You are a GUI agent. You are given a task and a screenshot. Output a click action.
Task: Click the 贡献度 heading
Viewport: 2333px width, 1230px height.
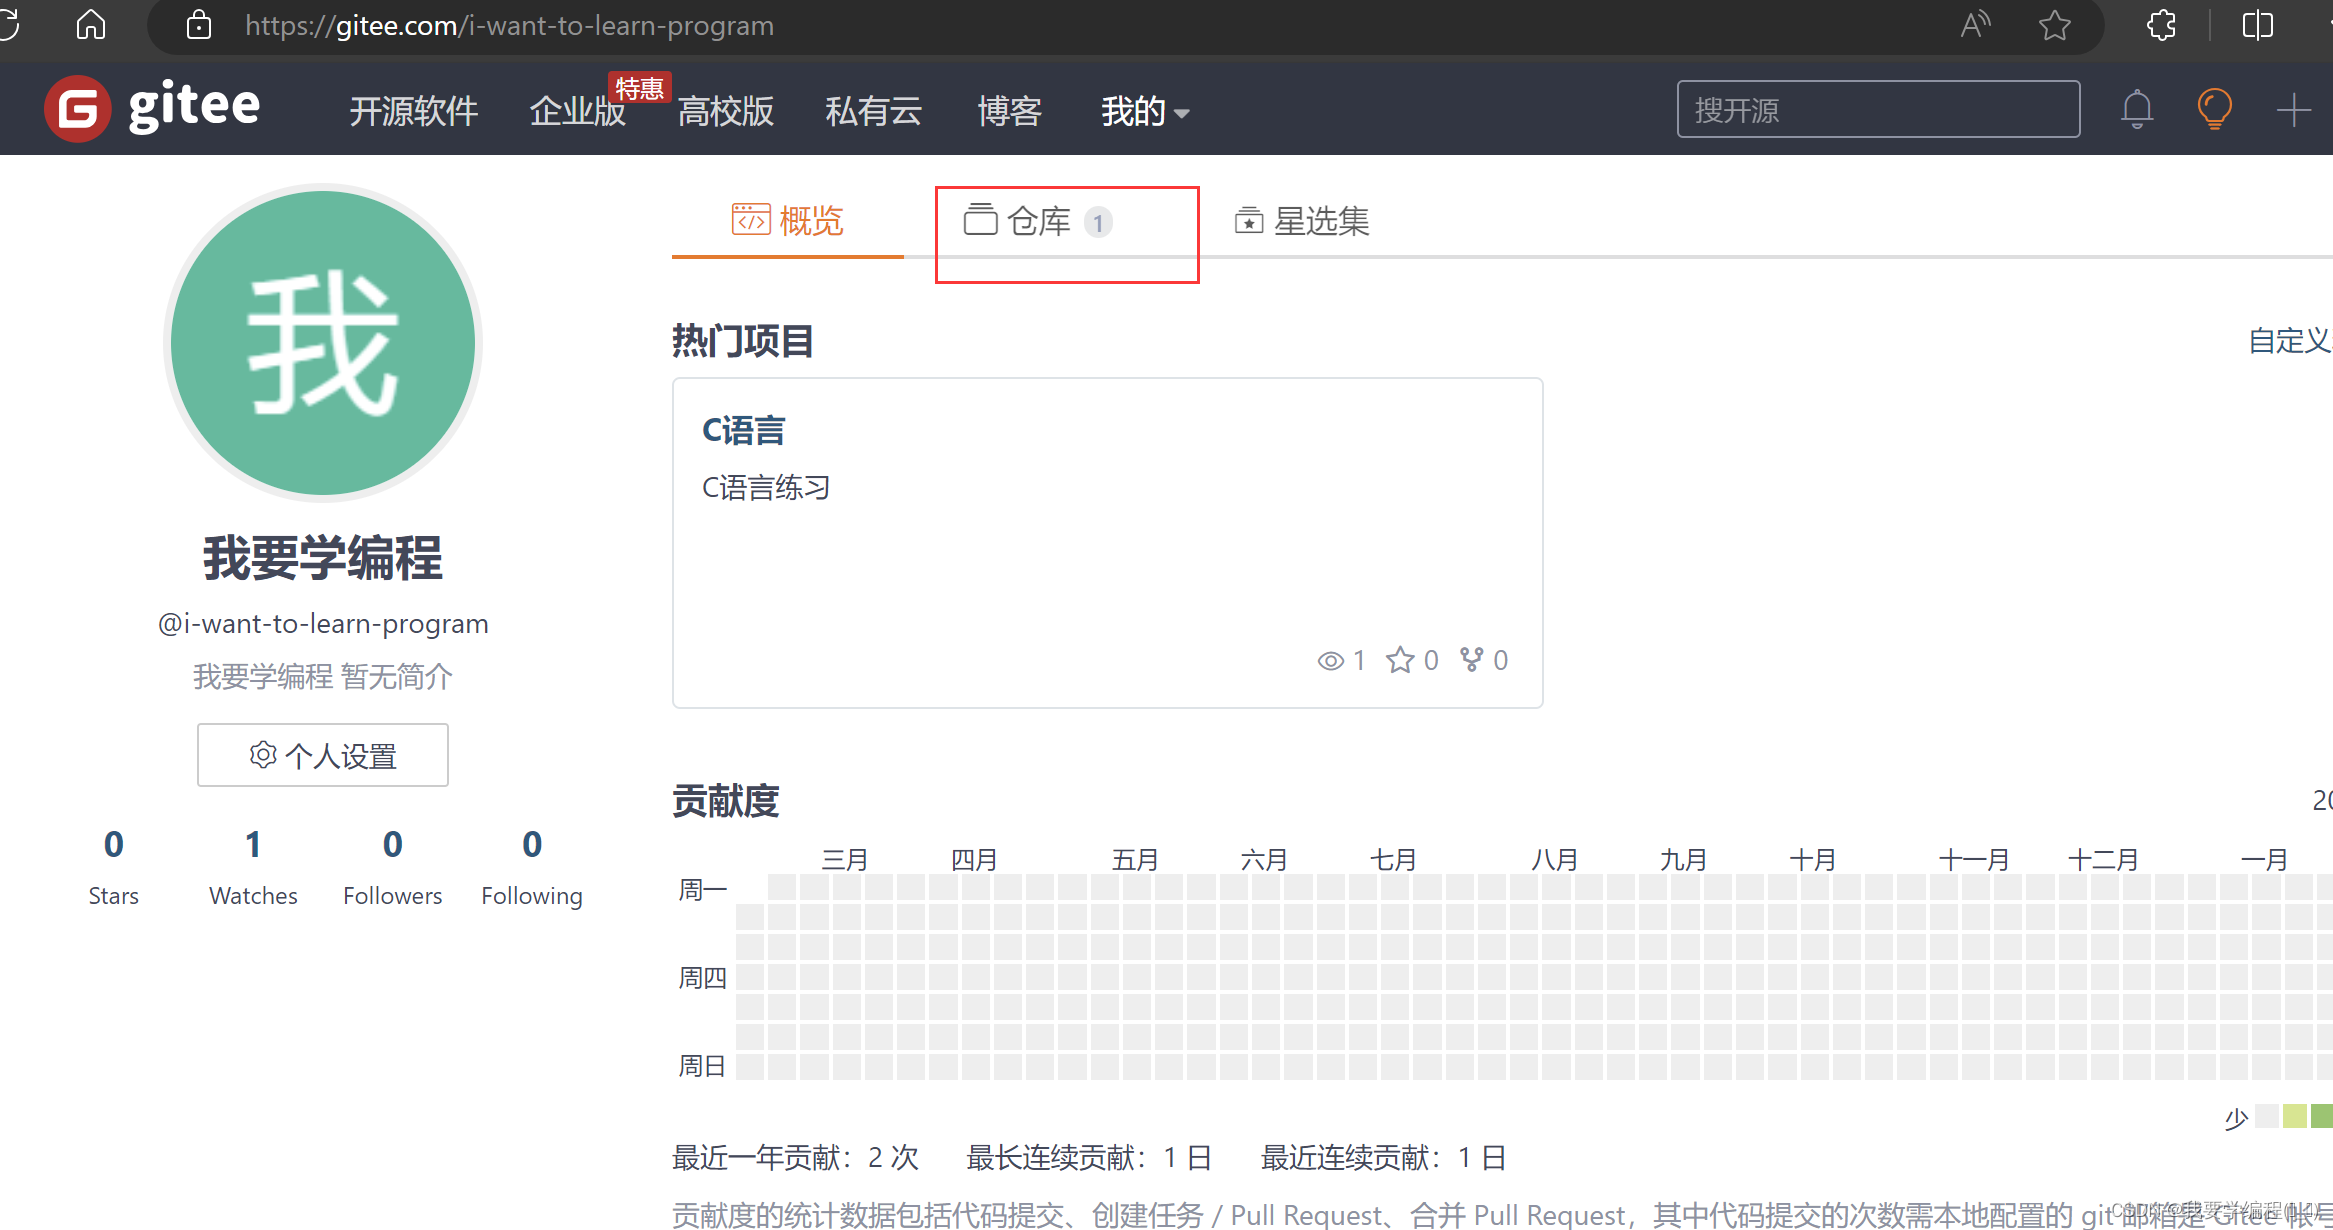click(x=726, y=801)
